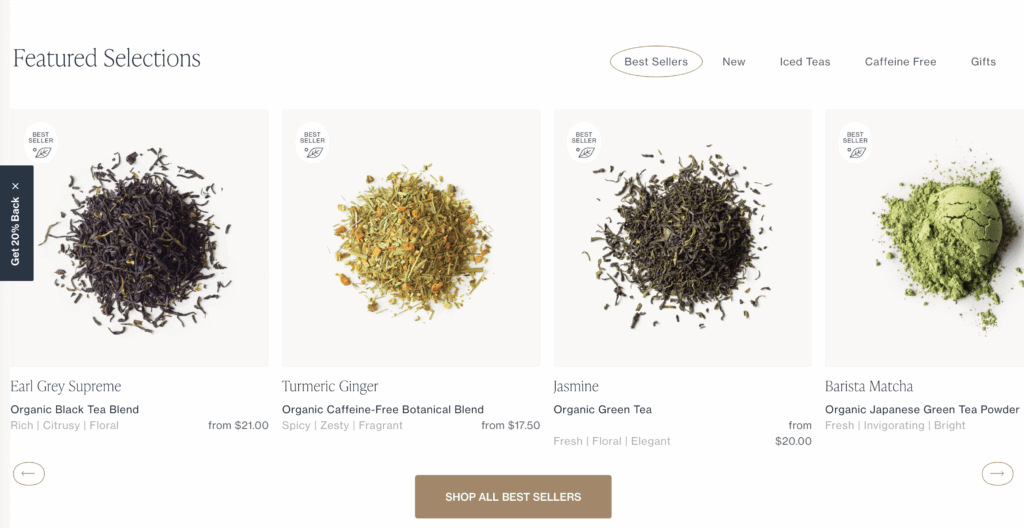Click Best Seller badge on Earl Grey Supreme

pyautogui.click(x=41, y=143)
